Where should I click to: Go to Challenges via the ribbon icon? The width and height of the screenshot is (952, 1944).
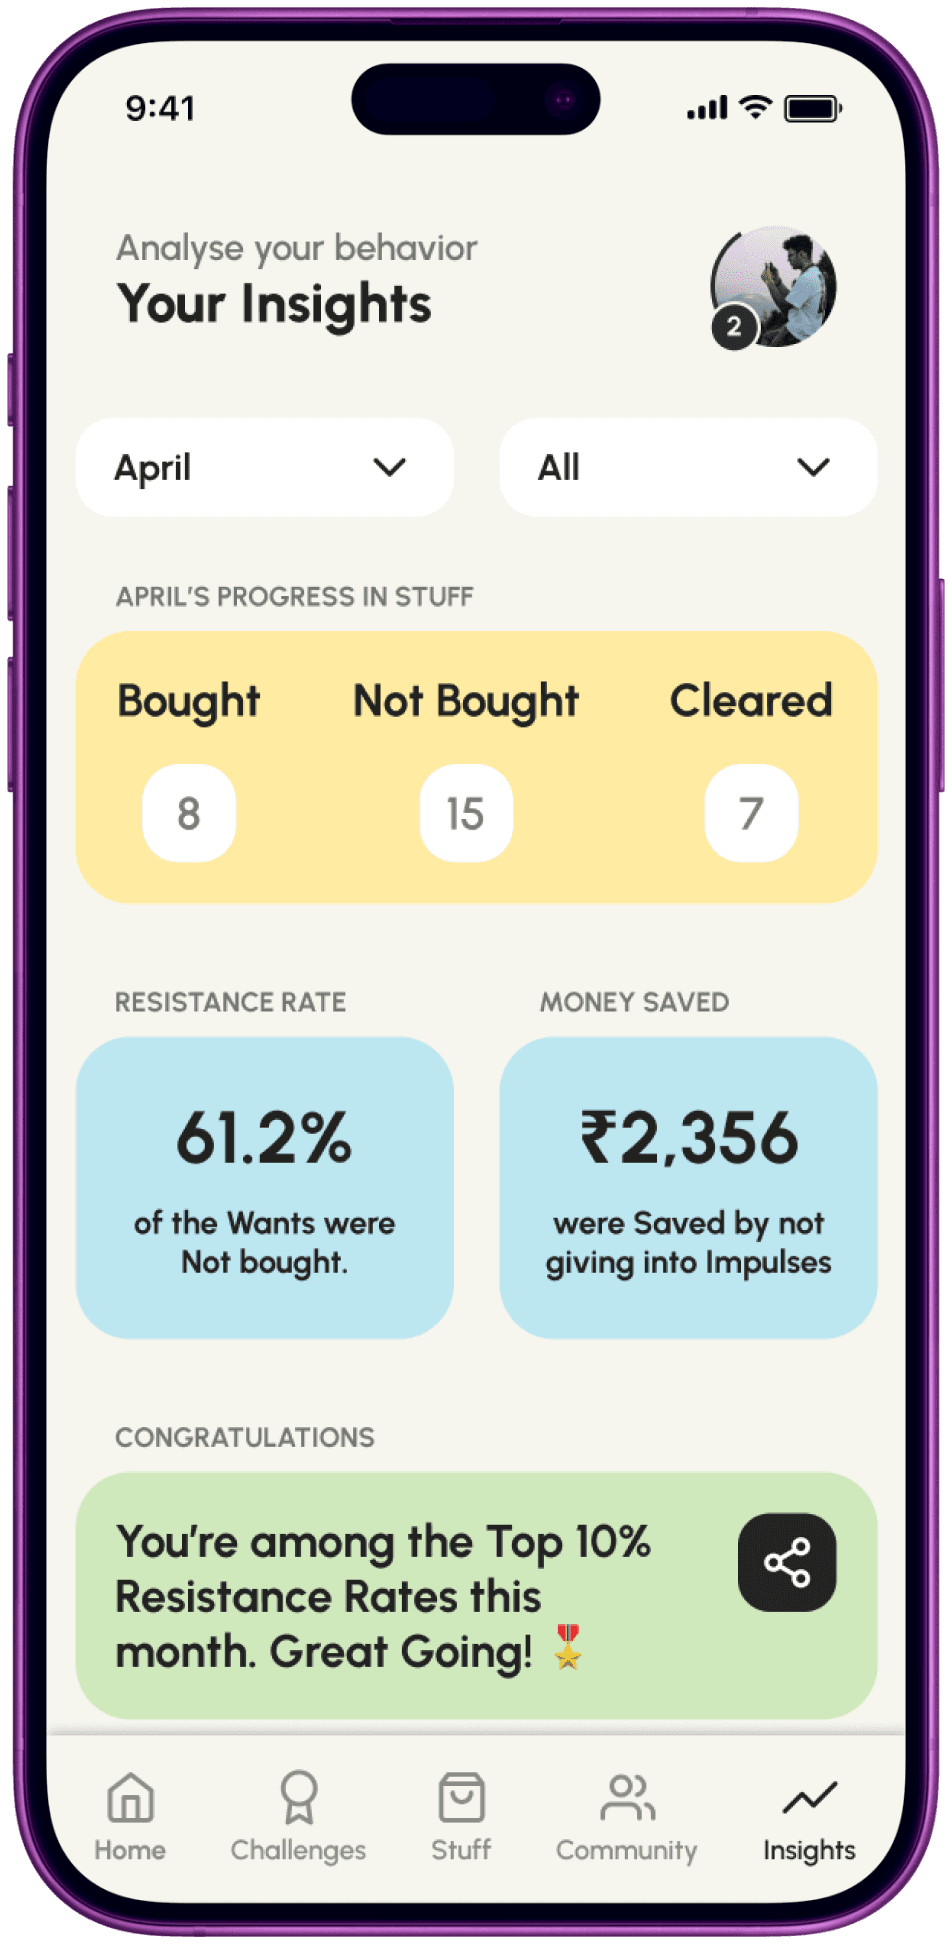tap(298, 1797)
